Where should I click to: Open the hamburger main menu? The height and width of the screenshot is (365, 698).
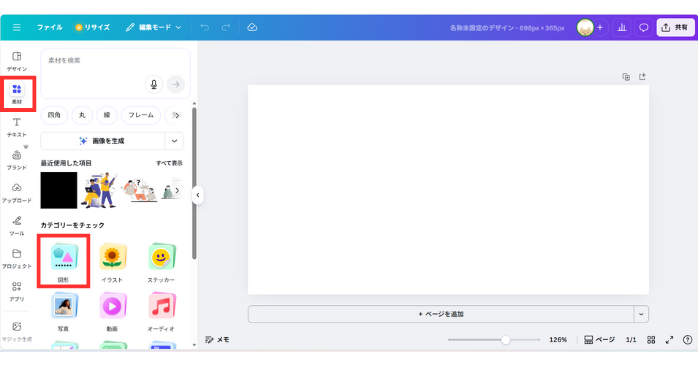pyautogui.click(x=16, y=28)
